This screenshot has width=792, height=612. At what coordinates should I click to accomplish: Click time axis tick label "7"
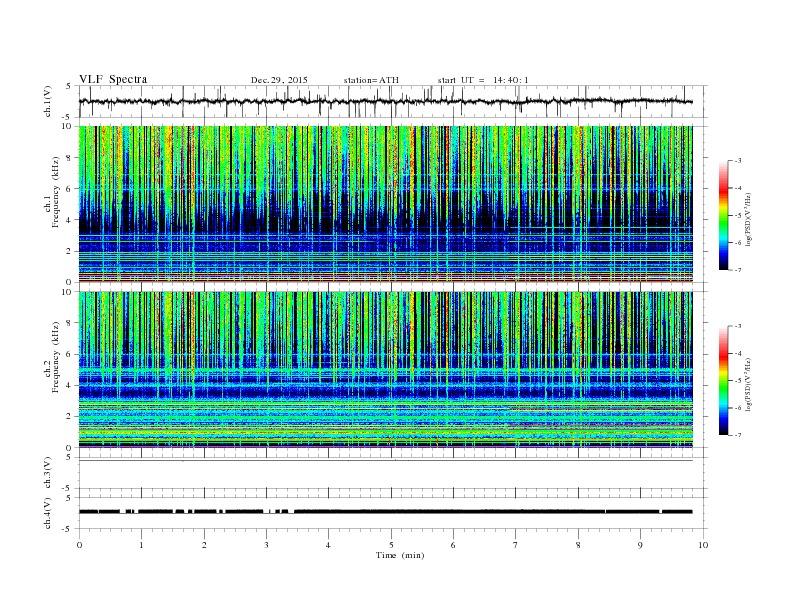tap(516, 545)
